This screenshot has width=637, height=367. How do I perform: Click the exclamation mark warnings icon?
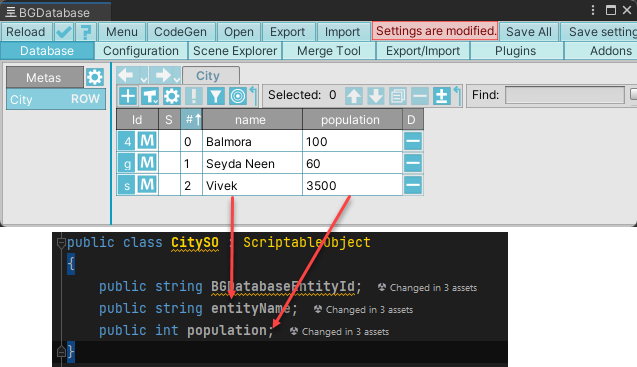click(x=193, y=96)
